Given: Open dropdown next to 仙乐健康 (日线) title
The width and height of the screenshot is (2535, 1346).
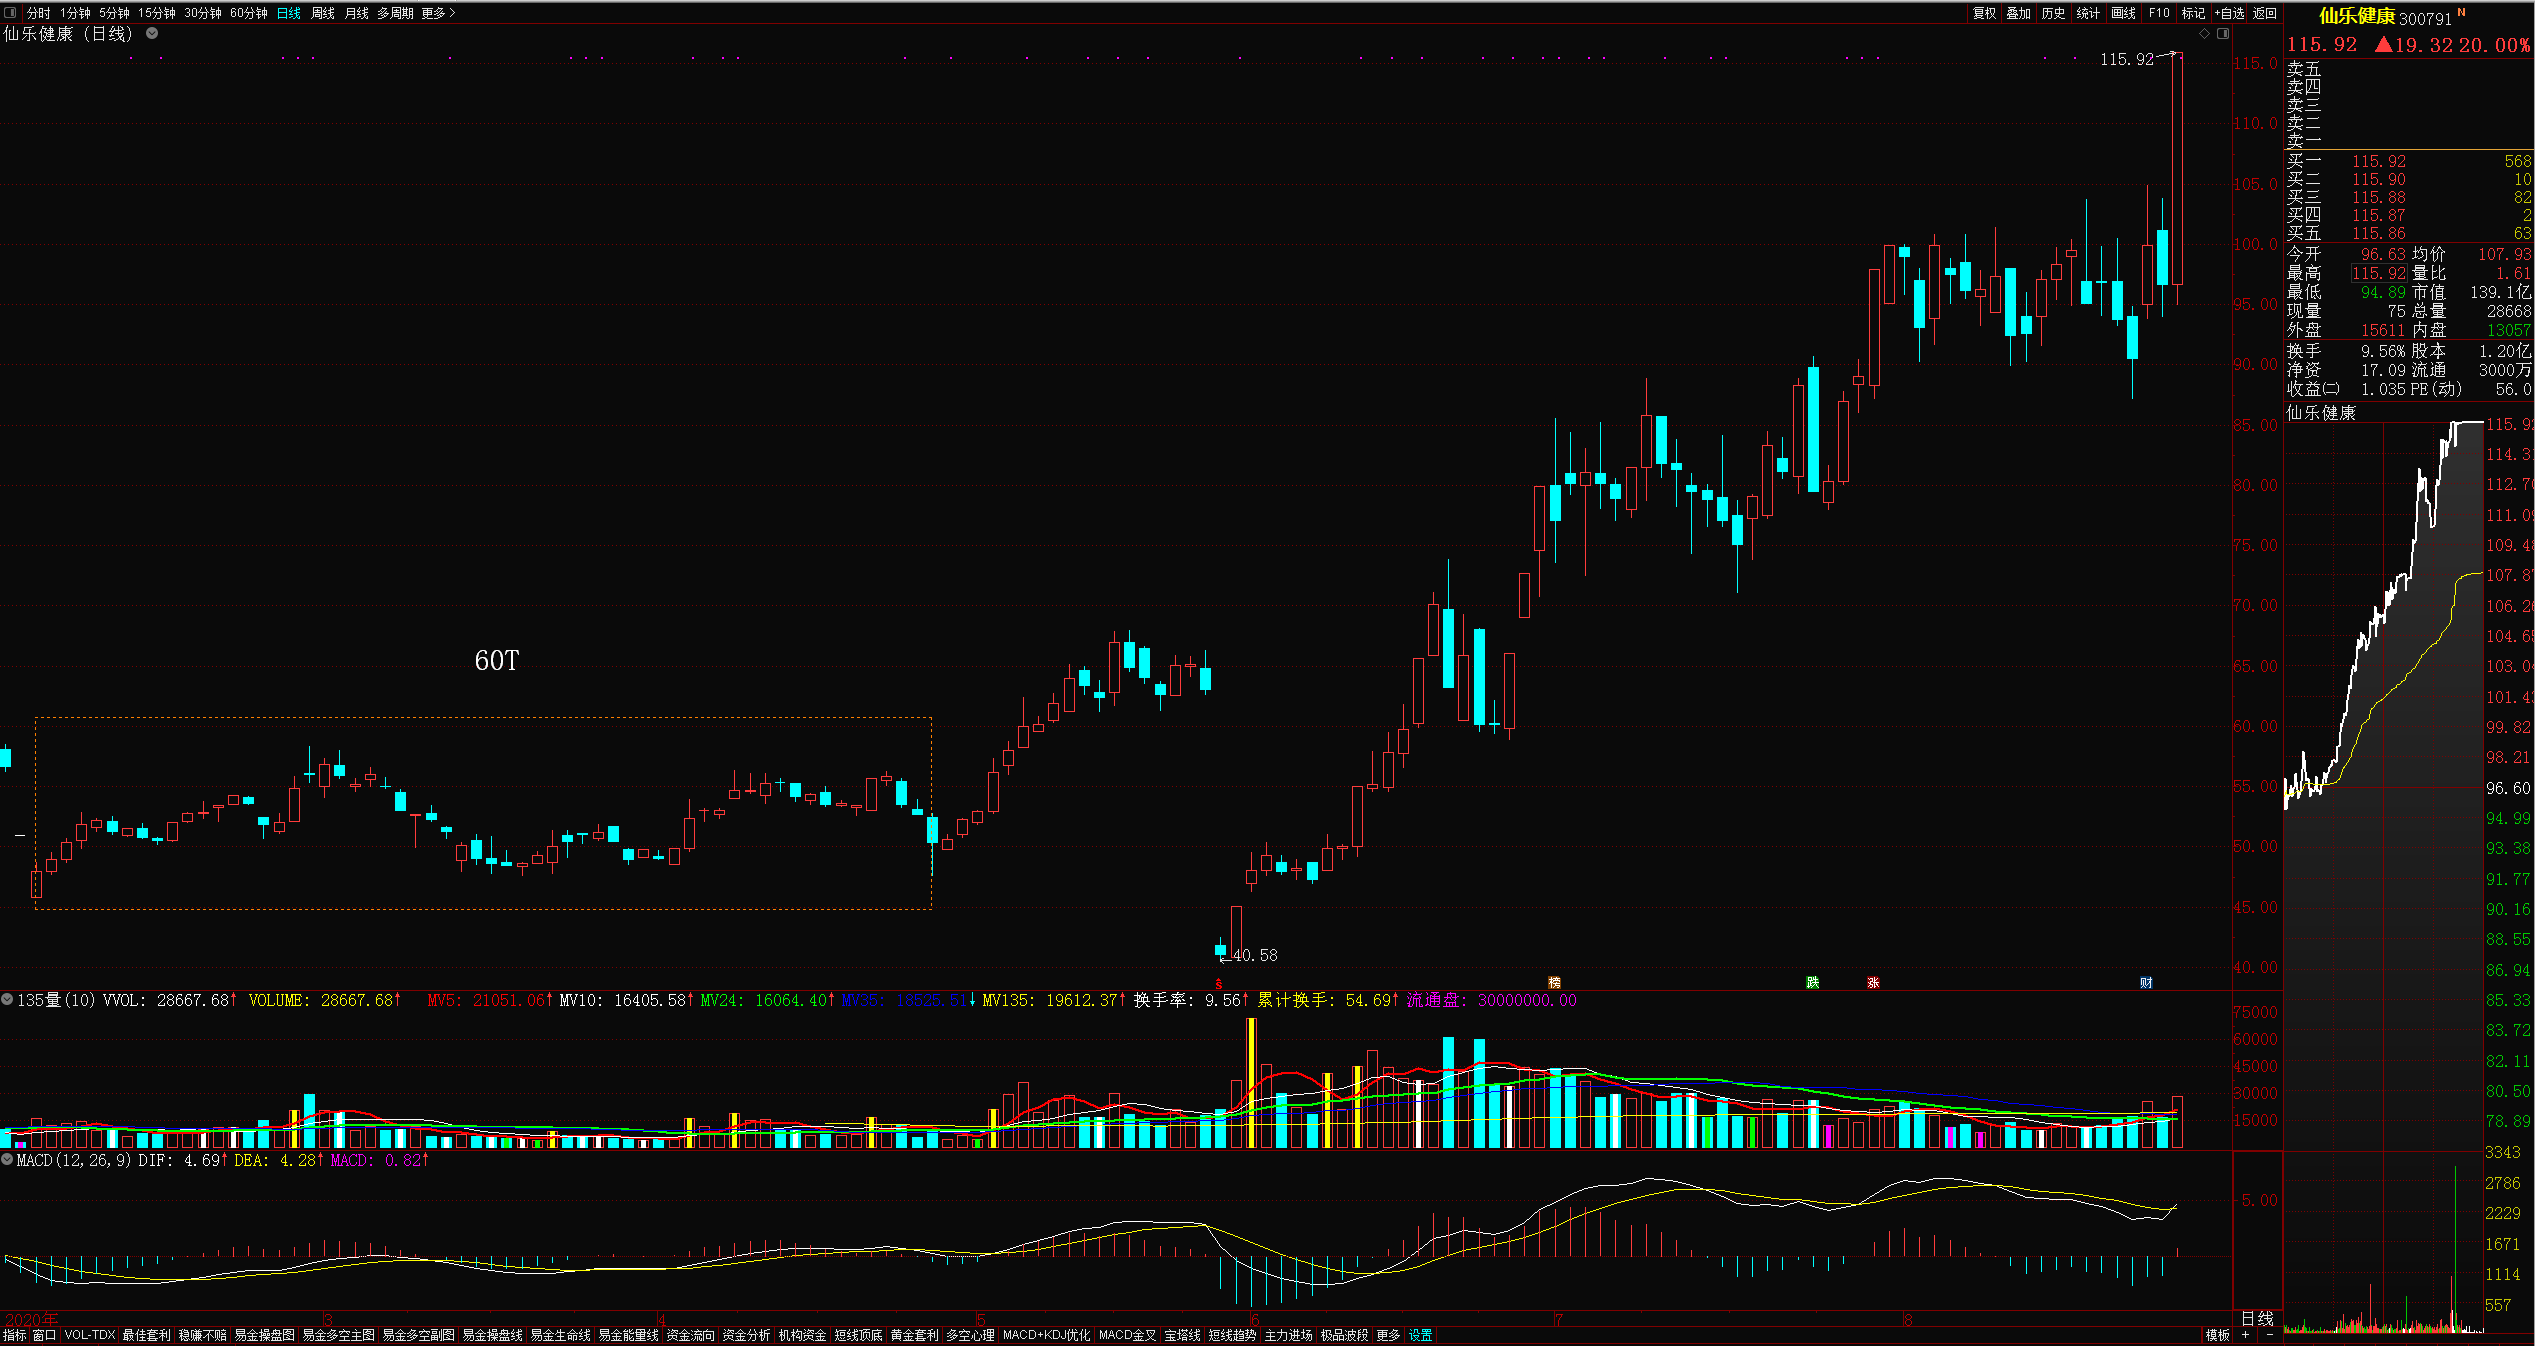Looking at the screenshot, I should point(152,33).
